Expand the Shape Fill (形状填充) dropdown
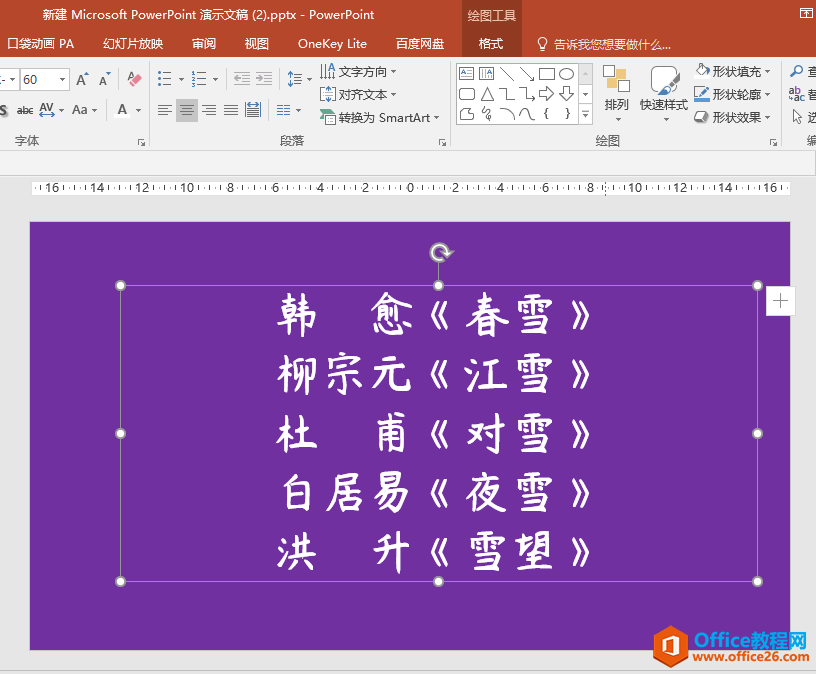Viewport: 816px width, 674px height. click(768, 72)
